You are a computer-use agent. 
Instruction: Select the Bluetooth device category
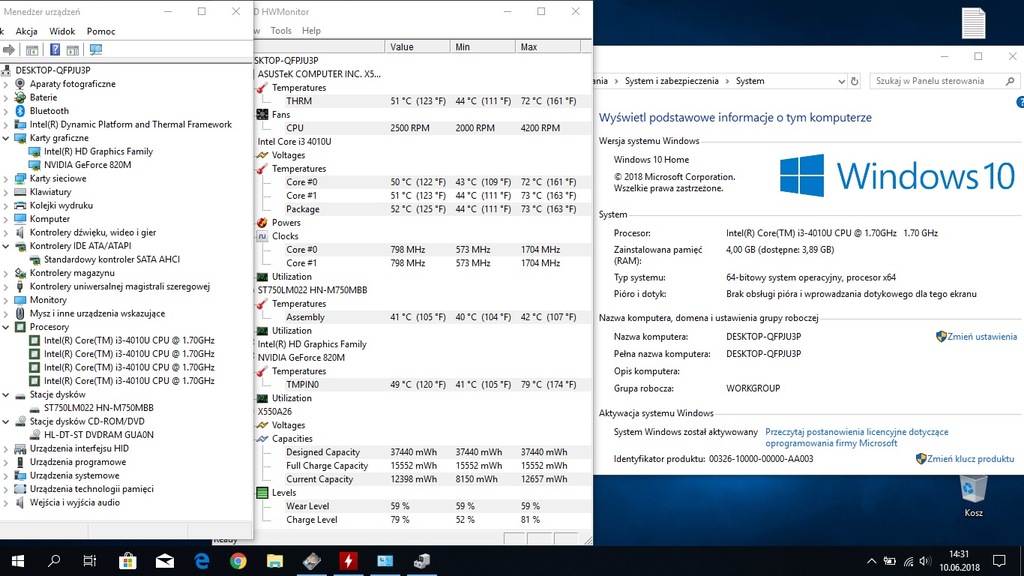coord(49,111)
